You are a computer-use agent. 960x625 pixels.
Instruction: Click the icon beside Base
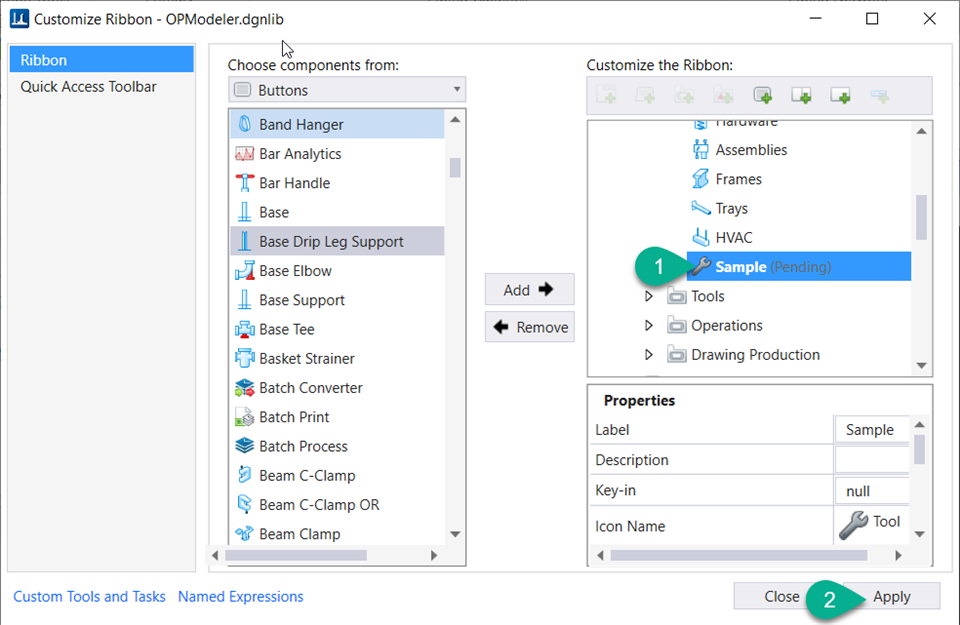coord(244,212)
